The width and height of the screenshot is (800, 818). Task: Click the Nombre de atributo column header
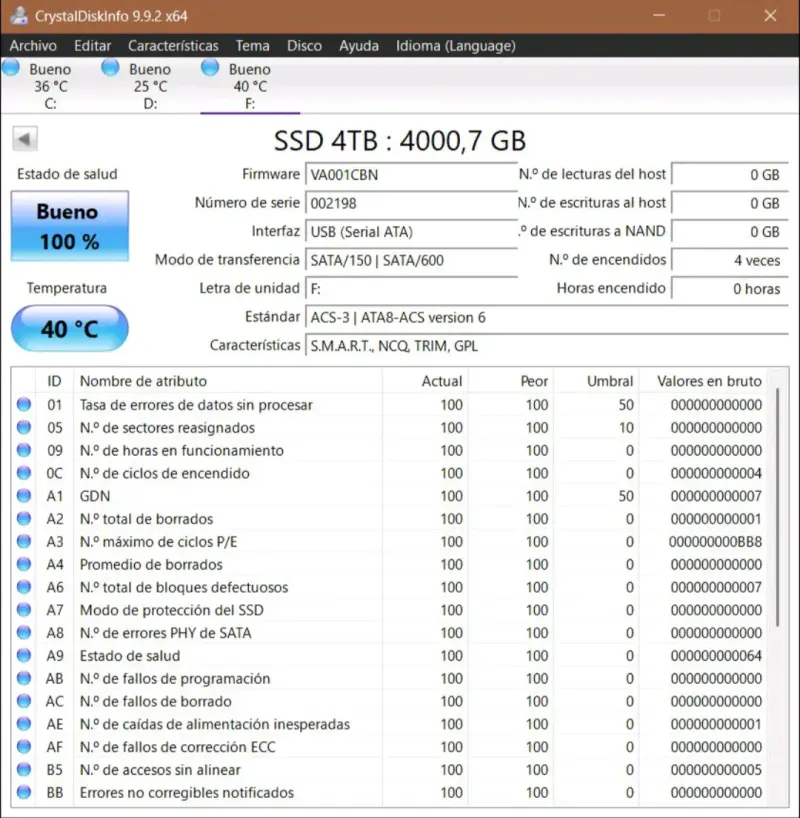[228, 381]
